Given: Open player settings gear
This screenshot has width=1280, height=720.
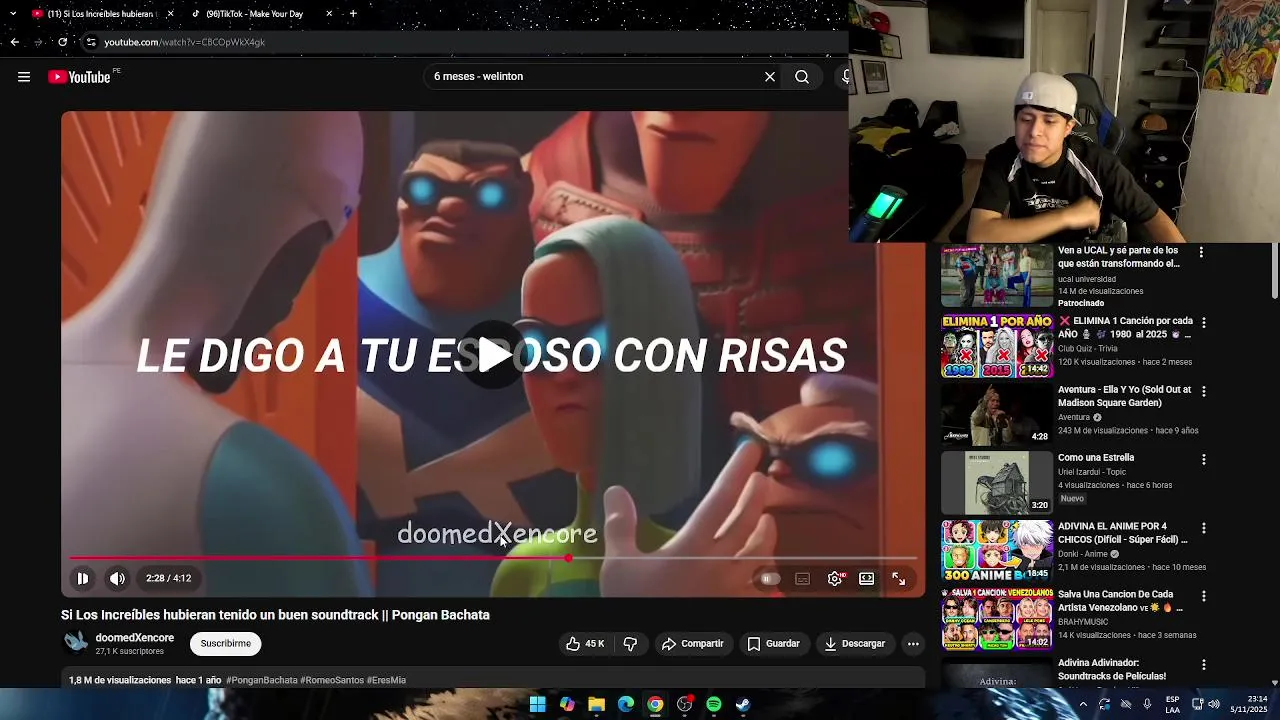Looking at the screenshot, I should click(x=835, y=578).
